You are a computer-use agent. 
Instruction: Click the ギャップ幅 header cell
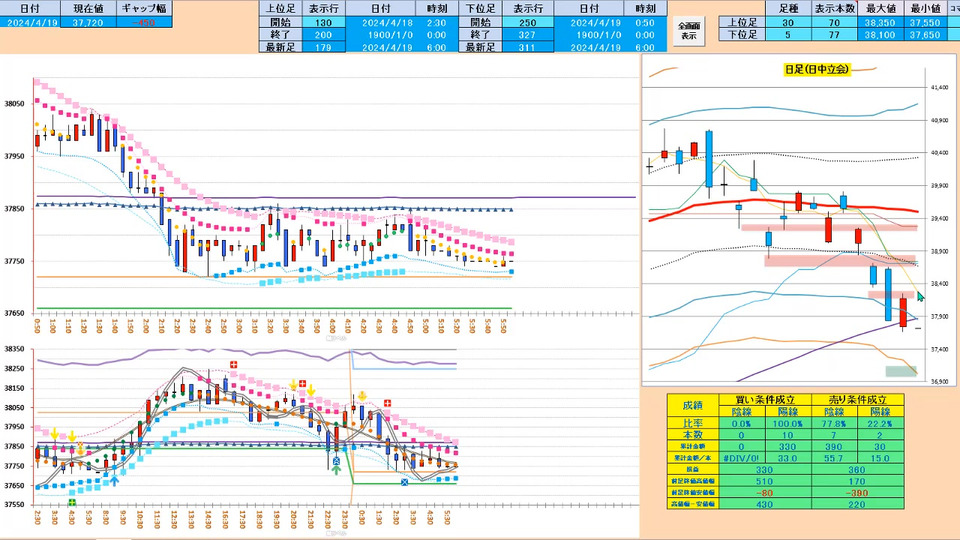pos(143,9)
